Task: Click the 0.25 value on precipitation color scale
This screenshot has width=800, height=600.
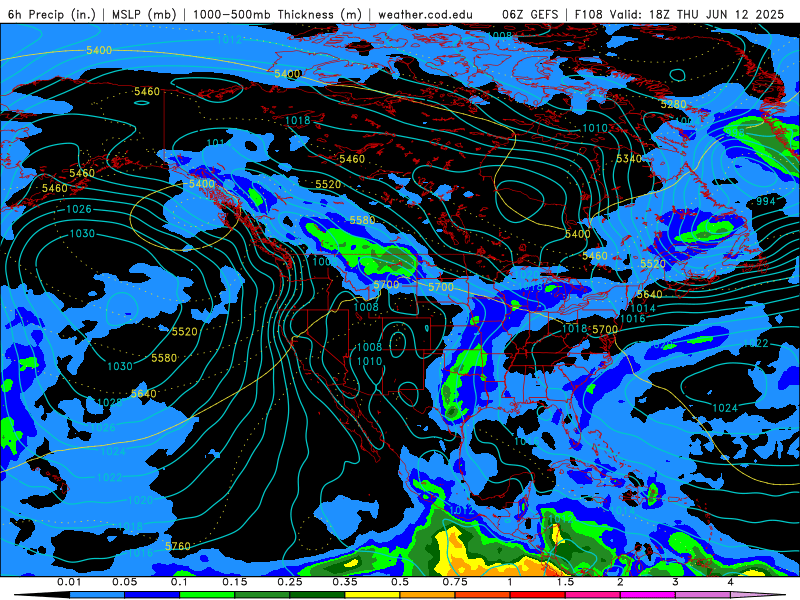Action: 290,582
